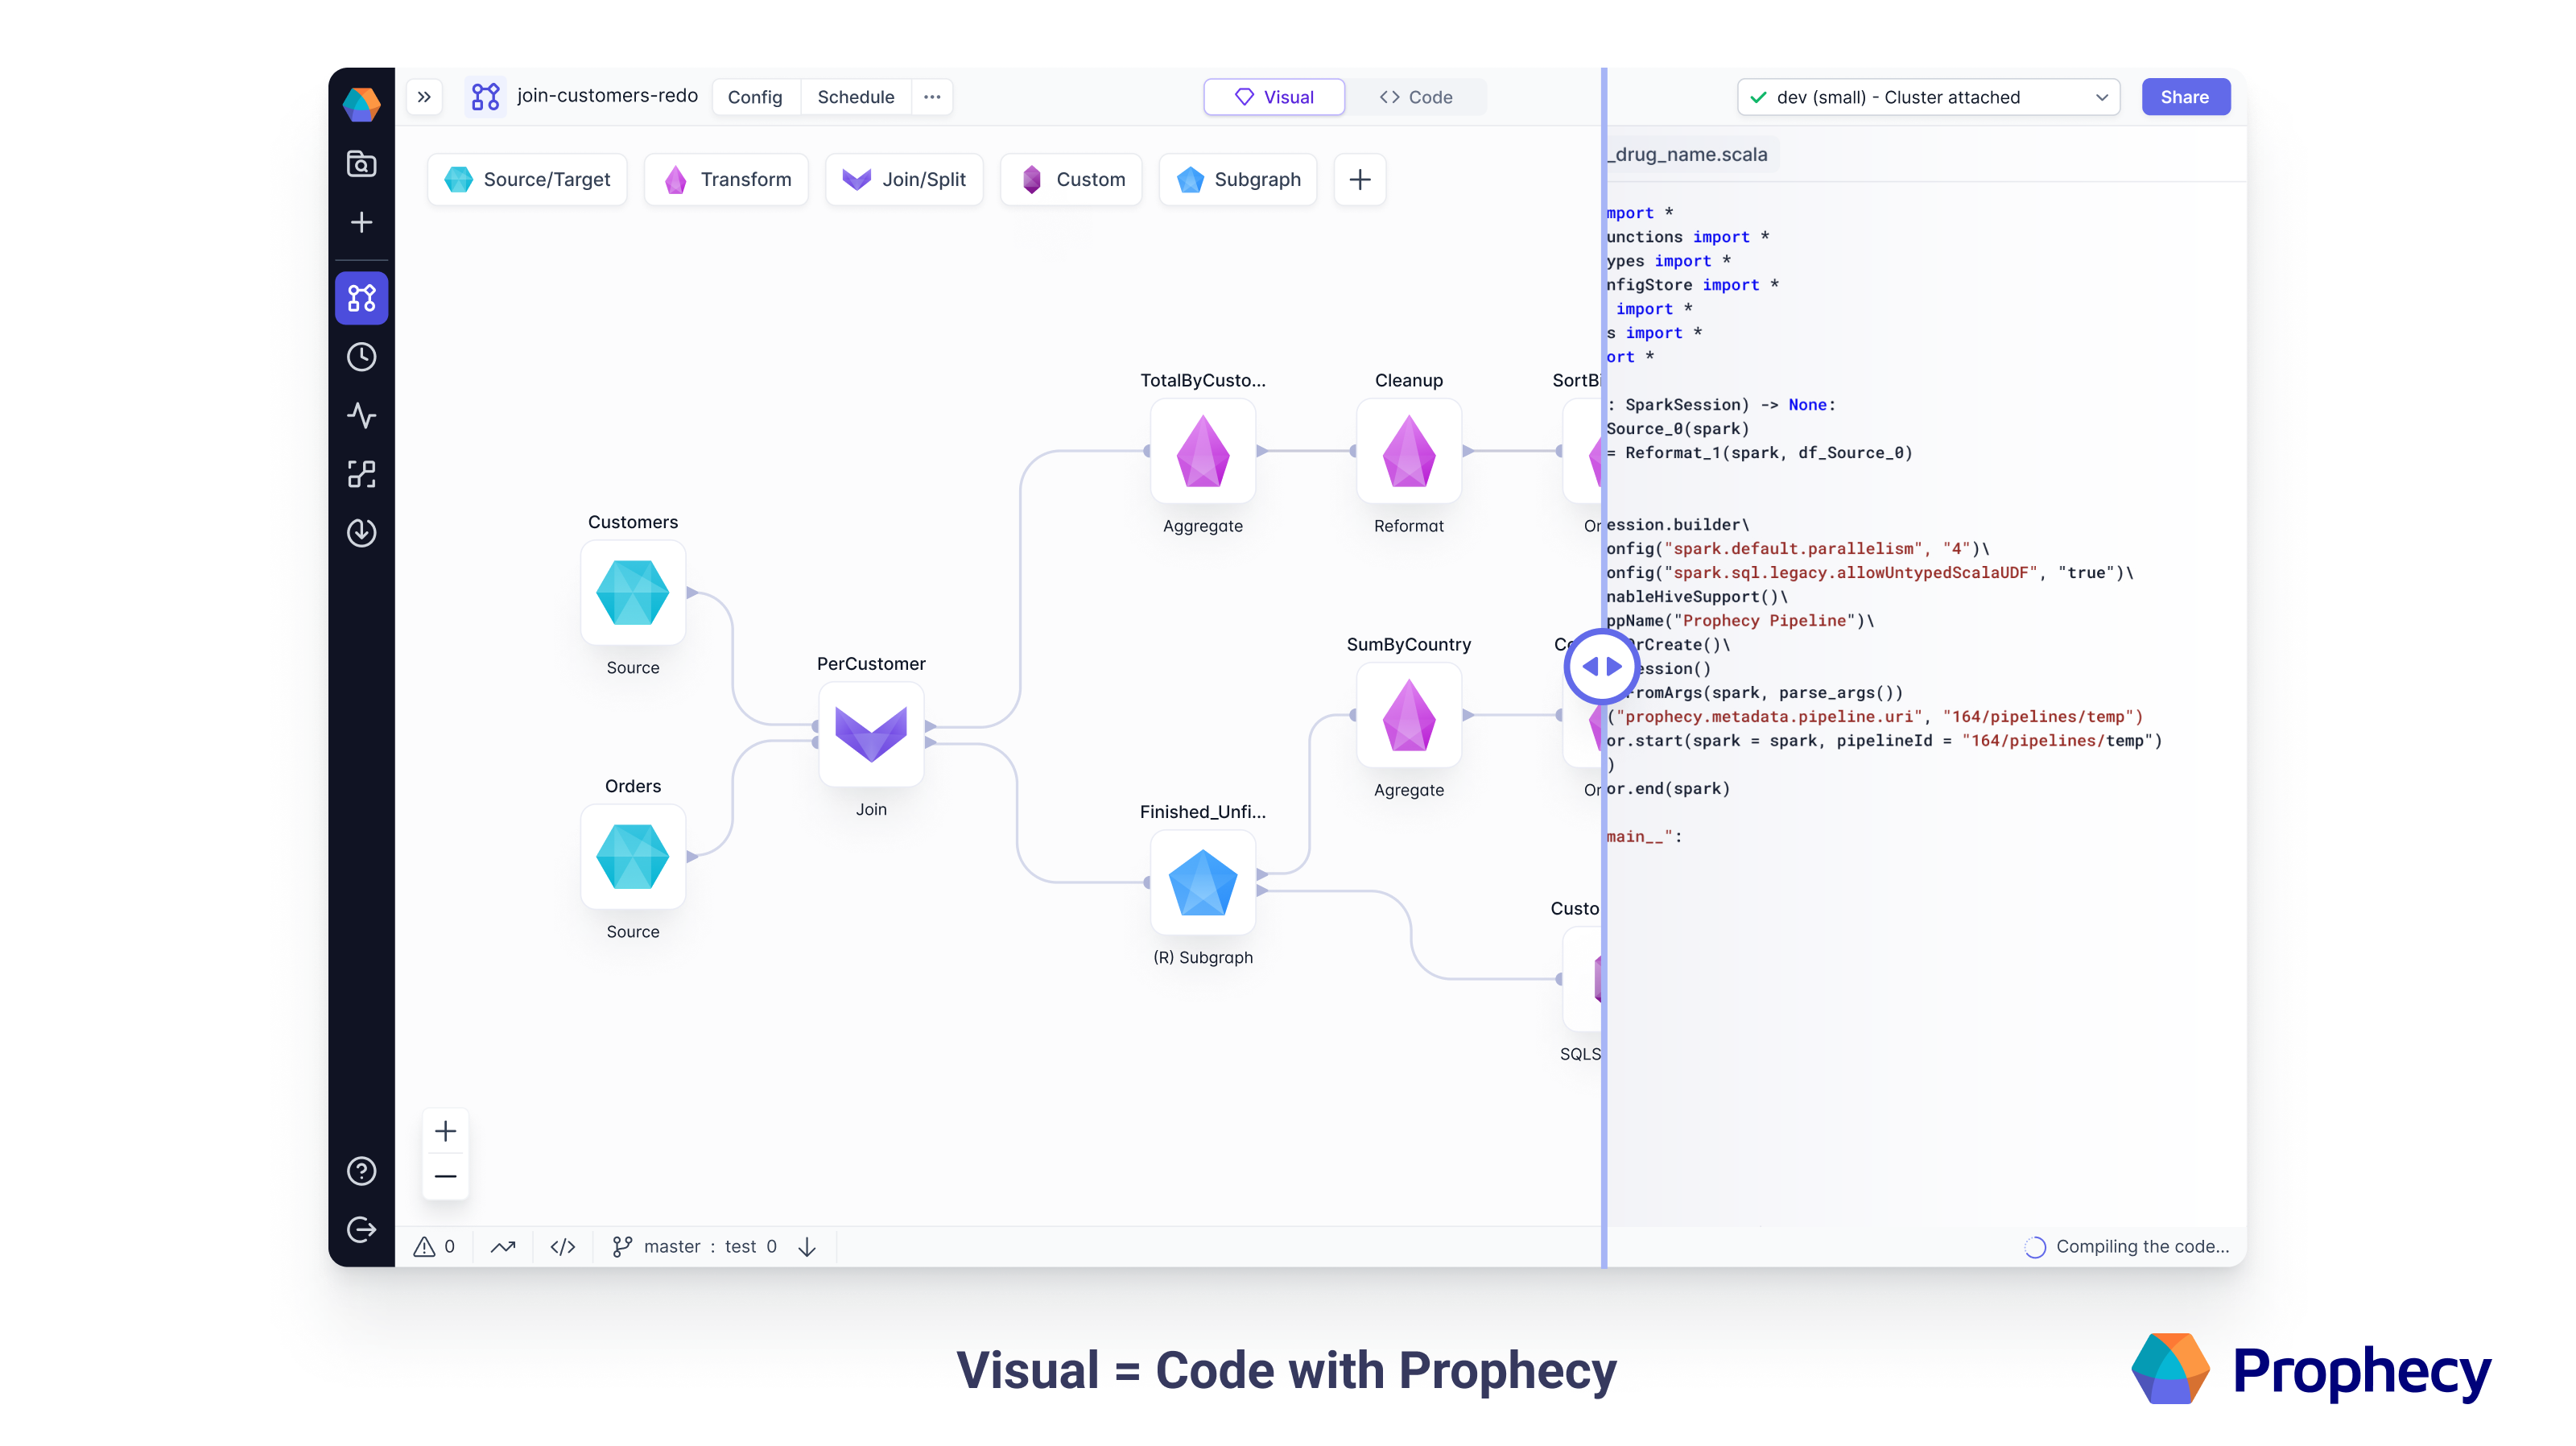Switch to Visual view toggle
Image resolution: width=2576 pixels, height=1446 pixels.
pyautogui.click(x=1274, y=97)
